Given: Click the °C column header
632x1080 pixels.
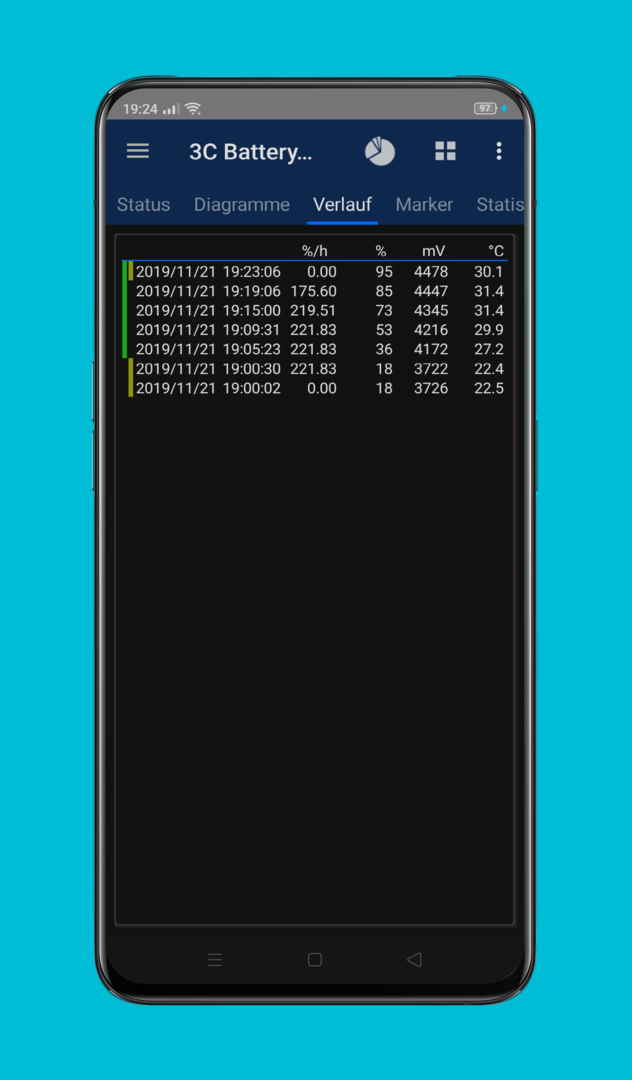Looking at the screenshot, I should tap(496, 251).
